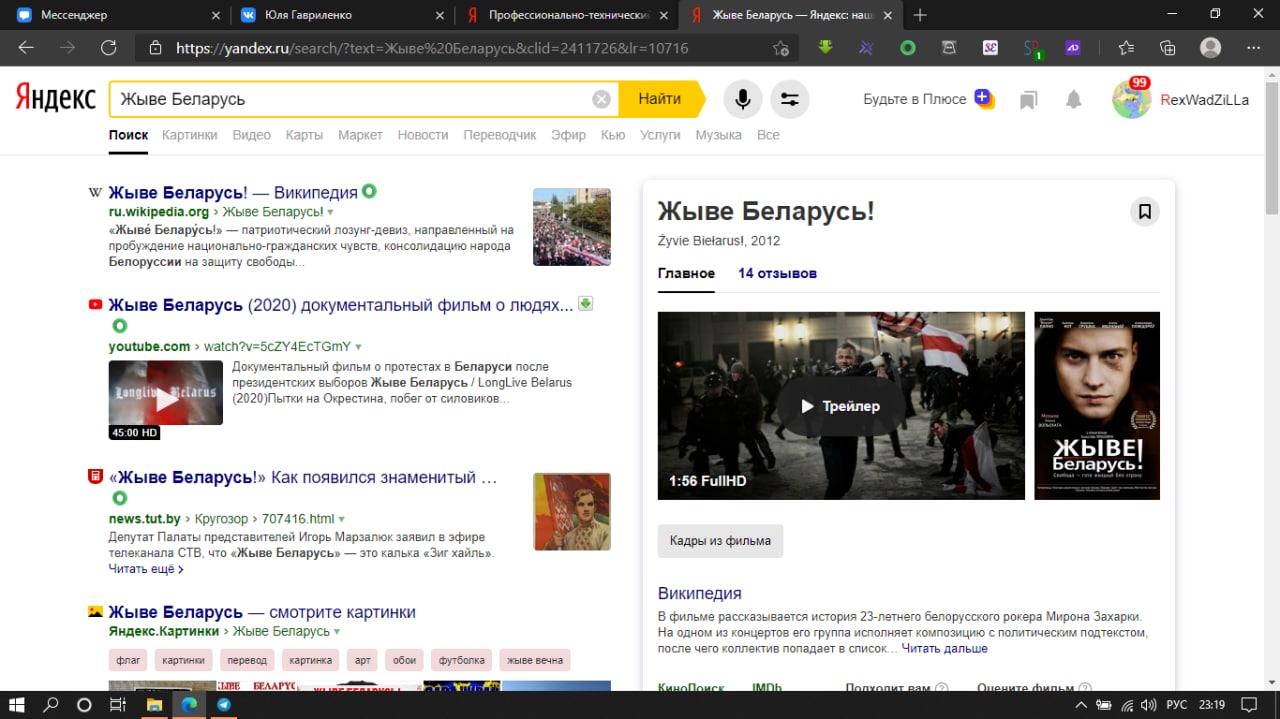This screenshot has width=1280, height=719.
Task: Open the search settings sliders icon
Action: [790, 99]
